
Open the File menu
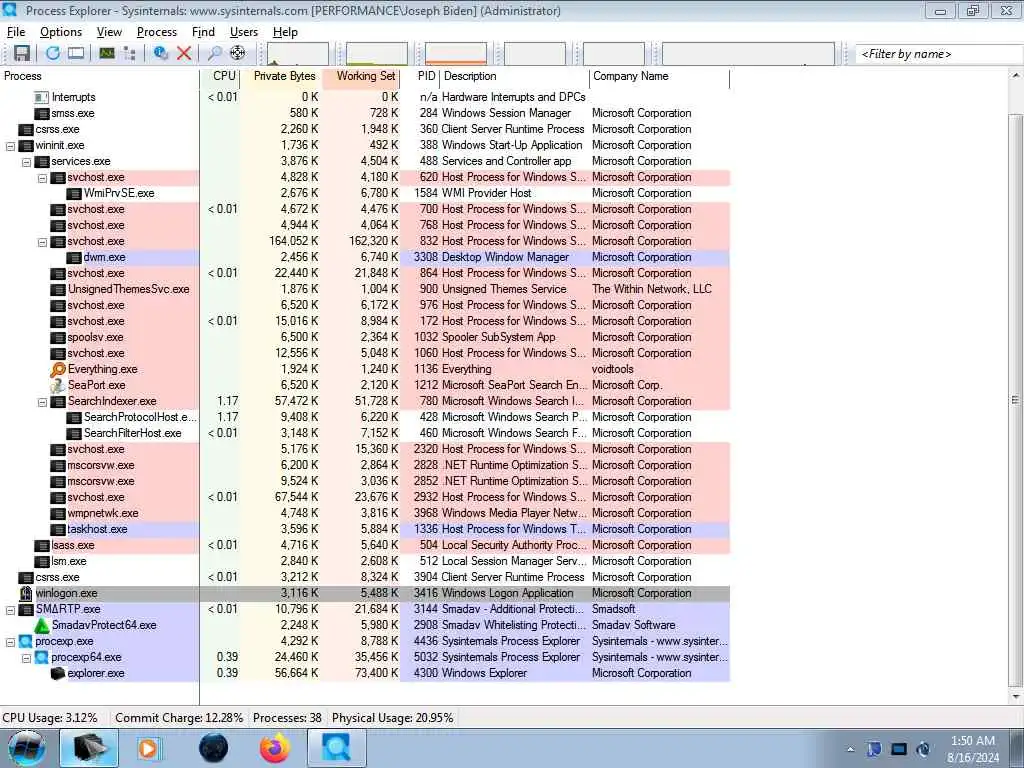16,32
